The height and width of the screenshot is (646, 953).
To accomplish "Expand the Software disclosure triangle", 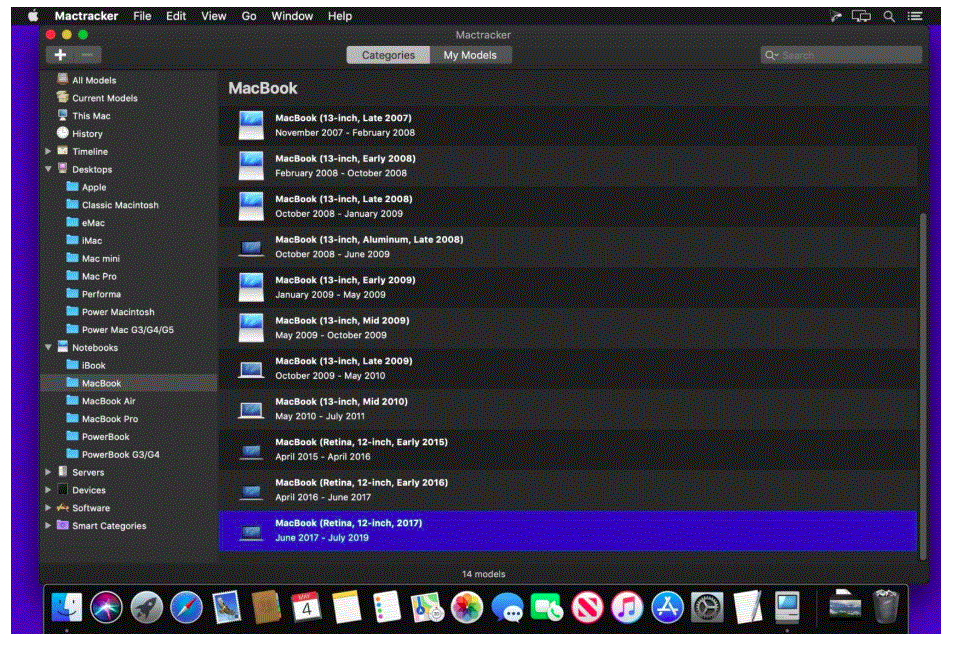I will coord(48,507).
